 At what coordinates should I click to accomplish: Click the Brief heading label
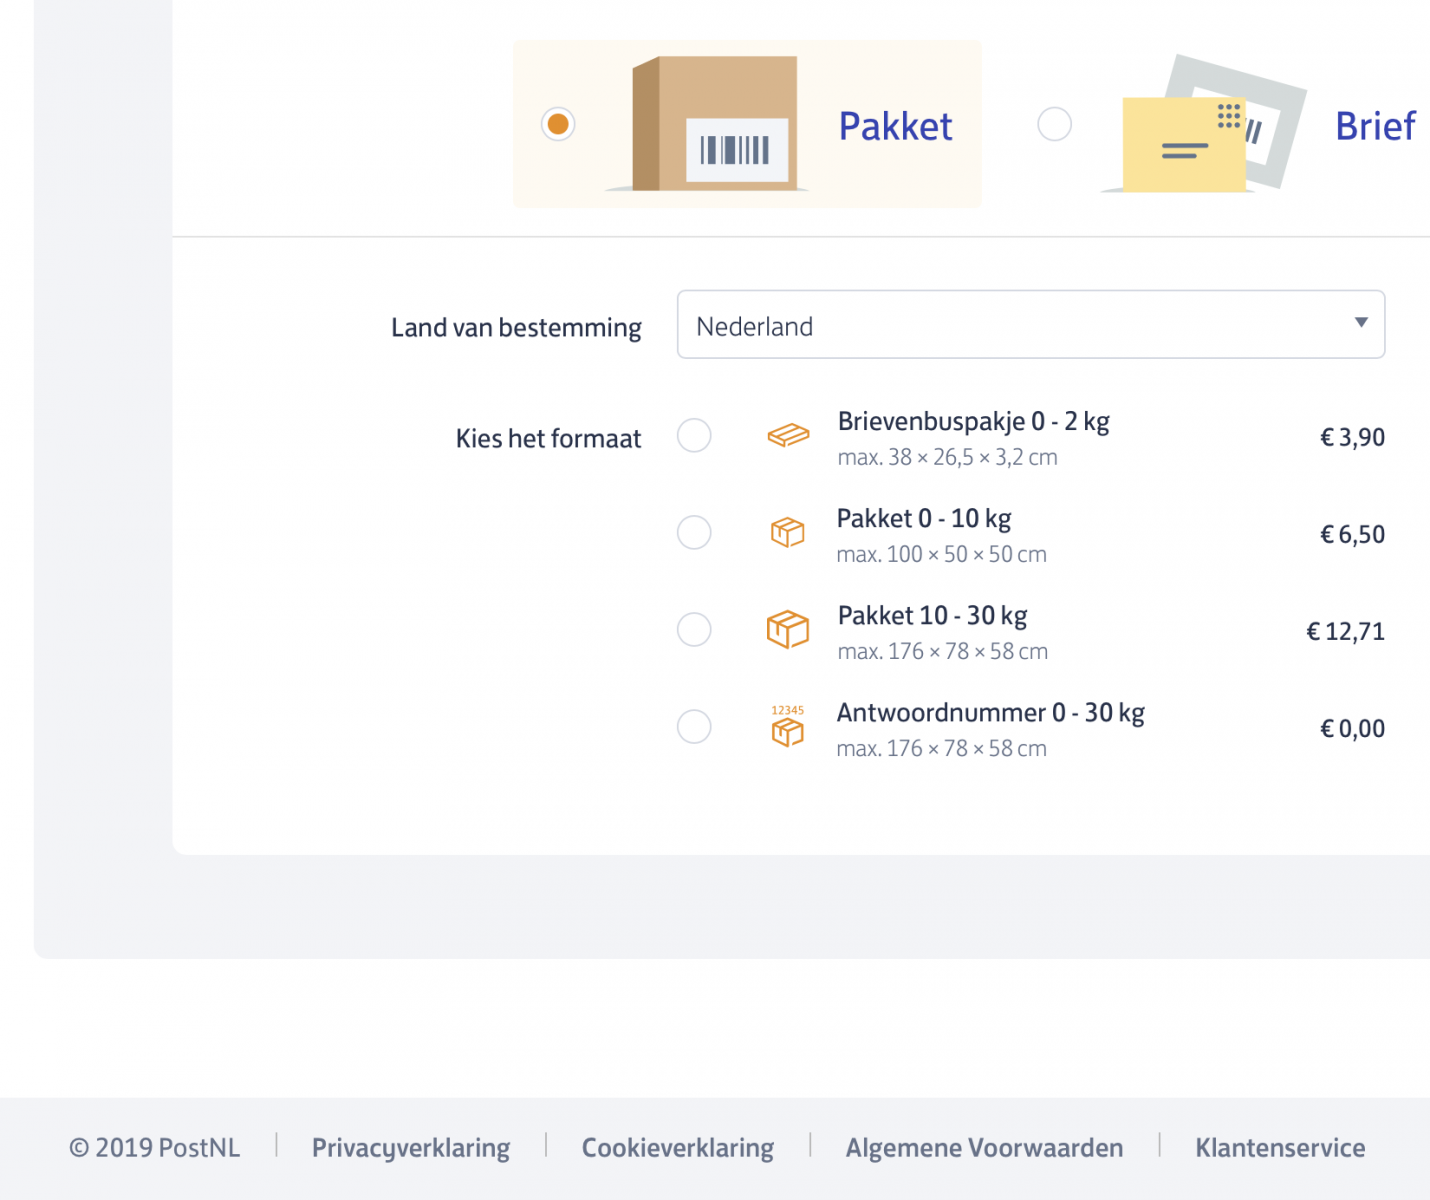(x=1375, y=126)
